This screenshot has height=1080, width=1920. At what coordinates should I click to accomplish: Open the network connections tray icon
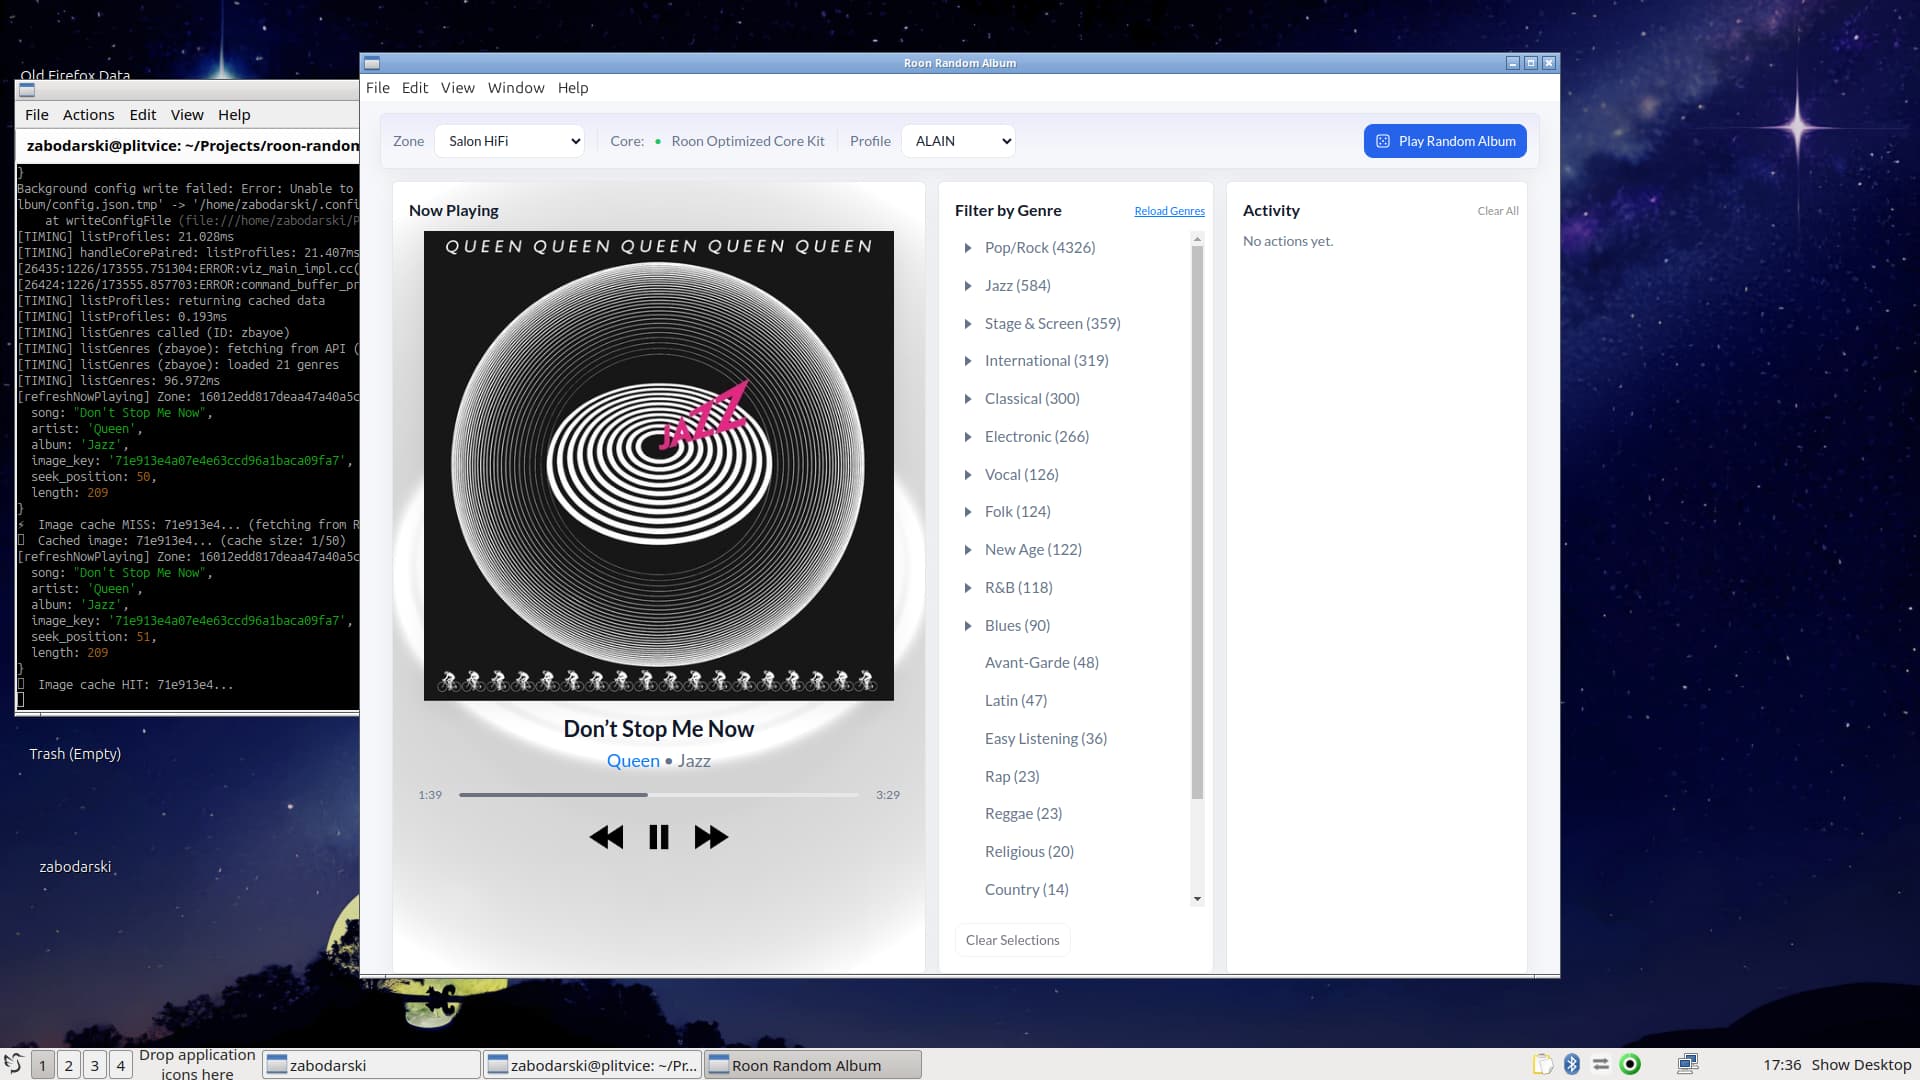coord(1601,1065)
